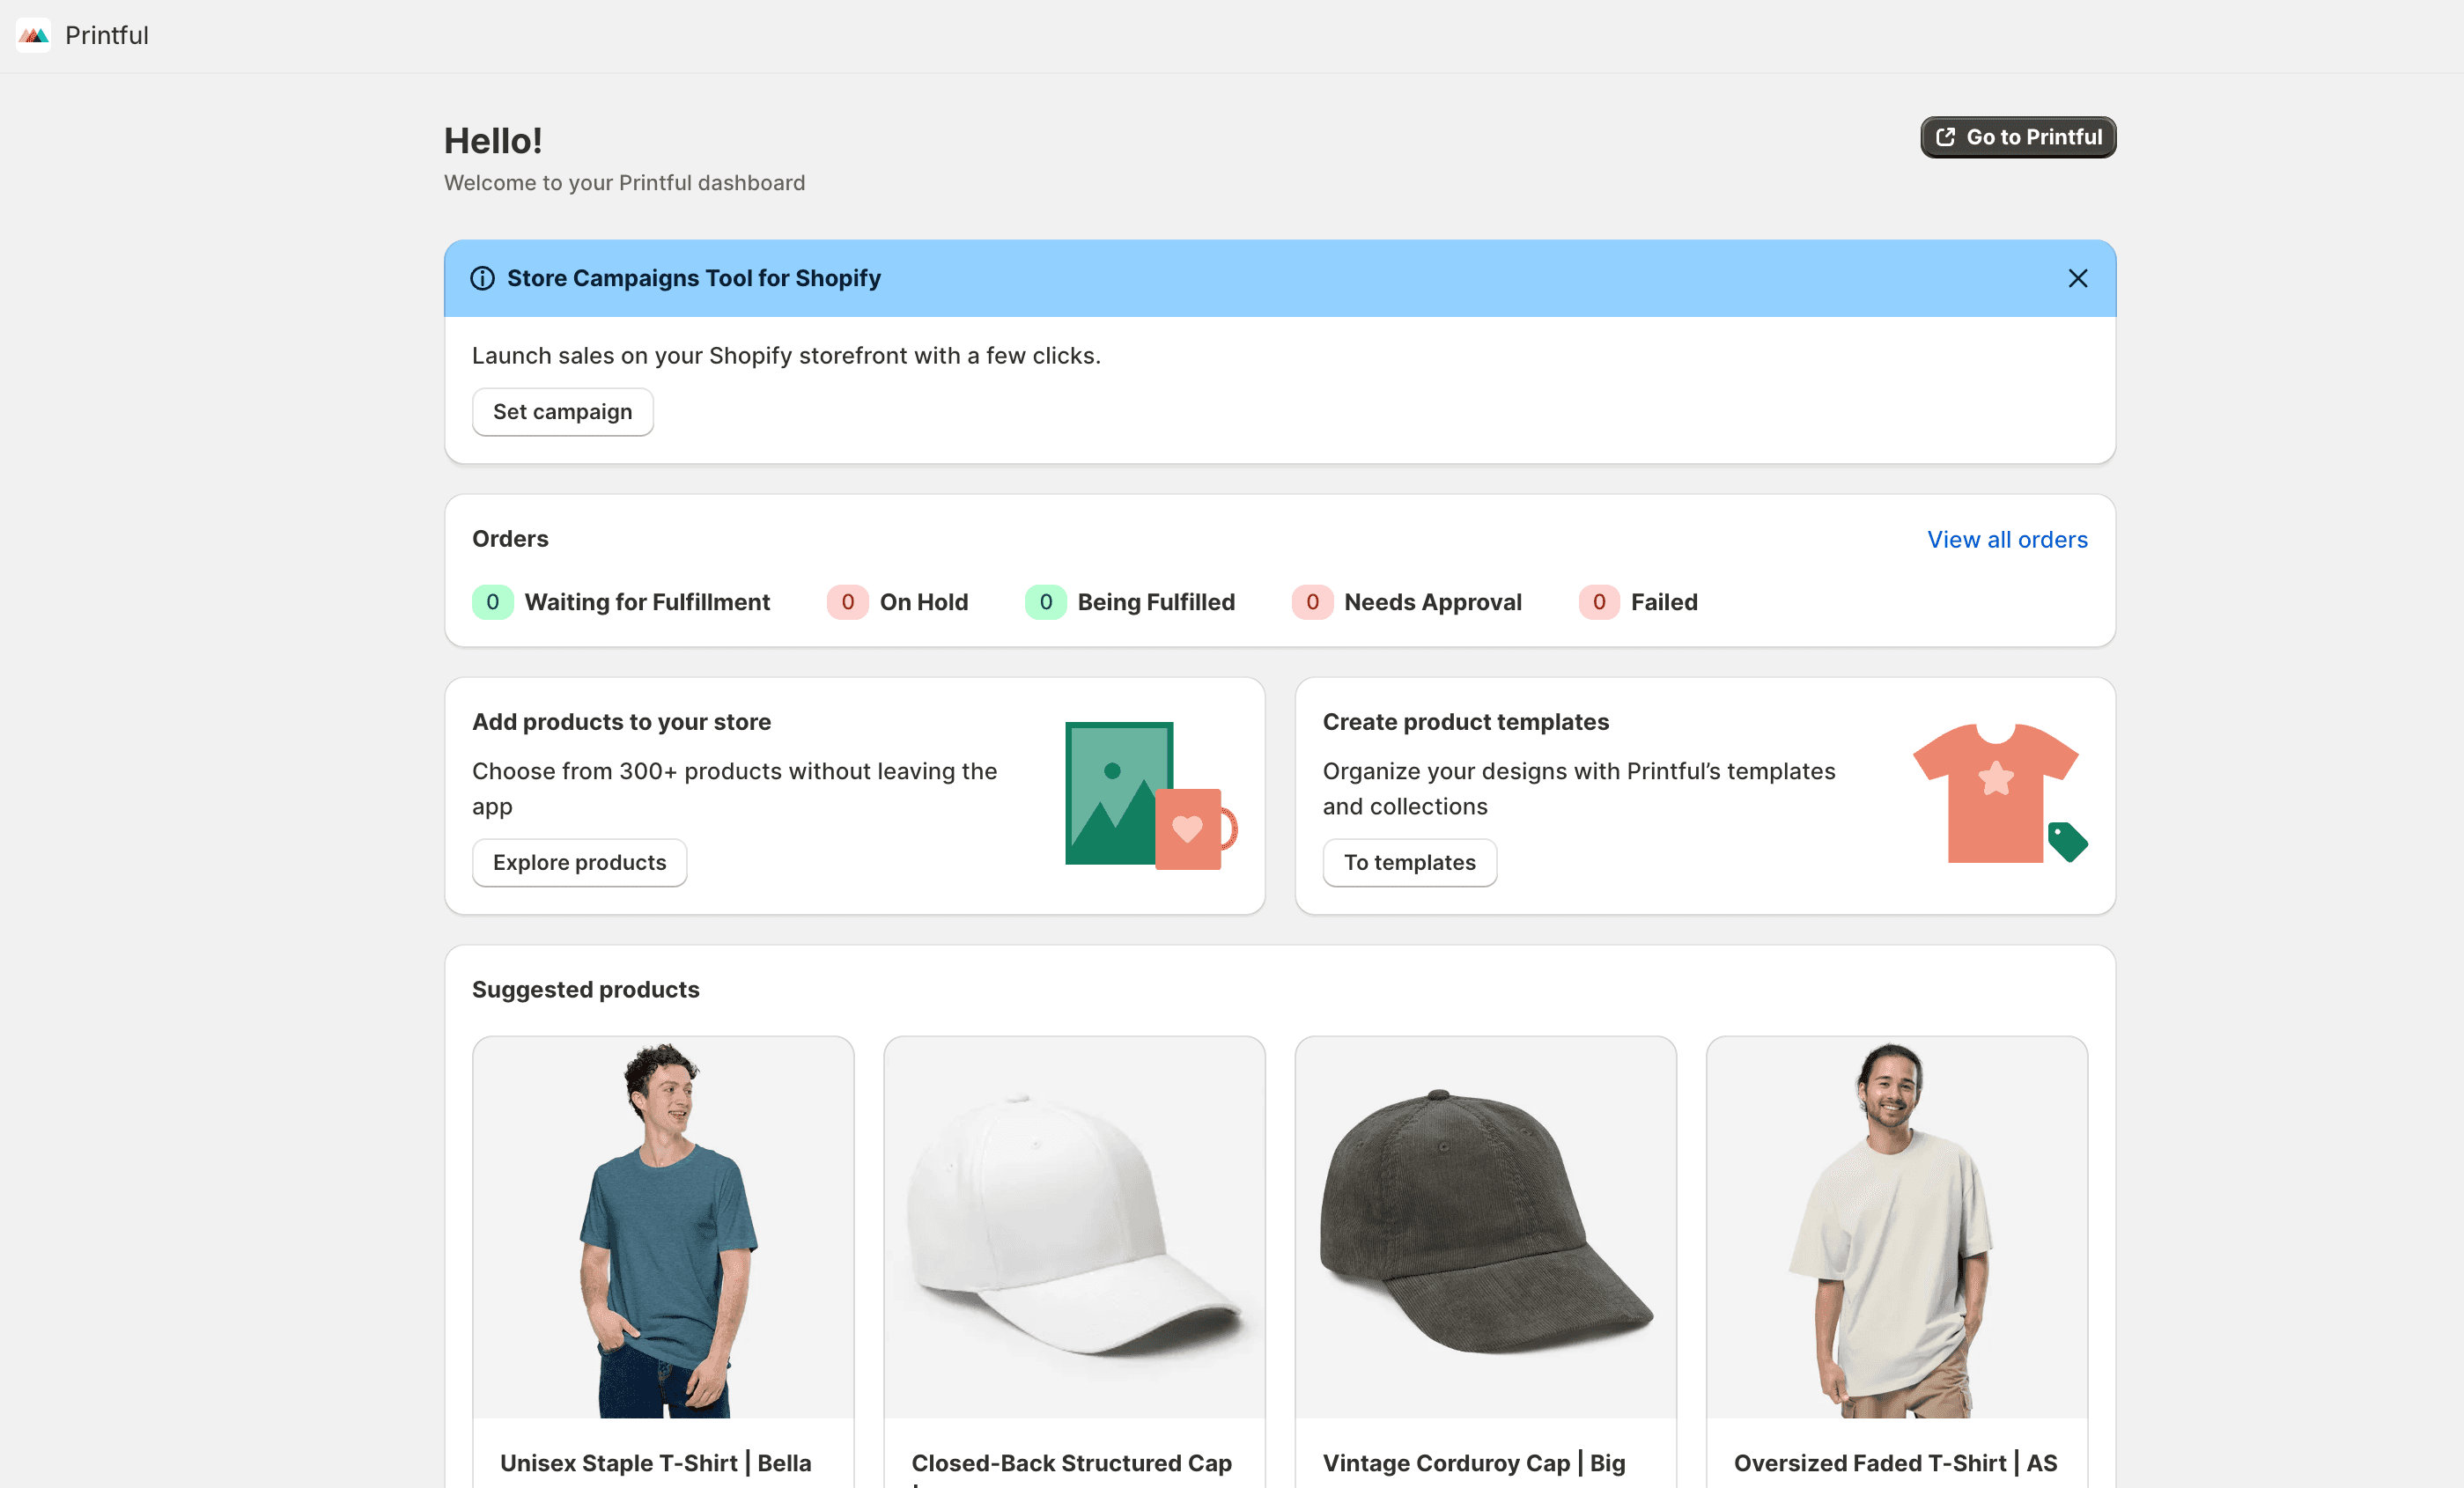Click the Being Fulfilled count badge
The image size is (2464, 1488).
point(1045,602)
